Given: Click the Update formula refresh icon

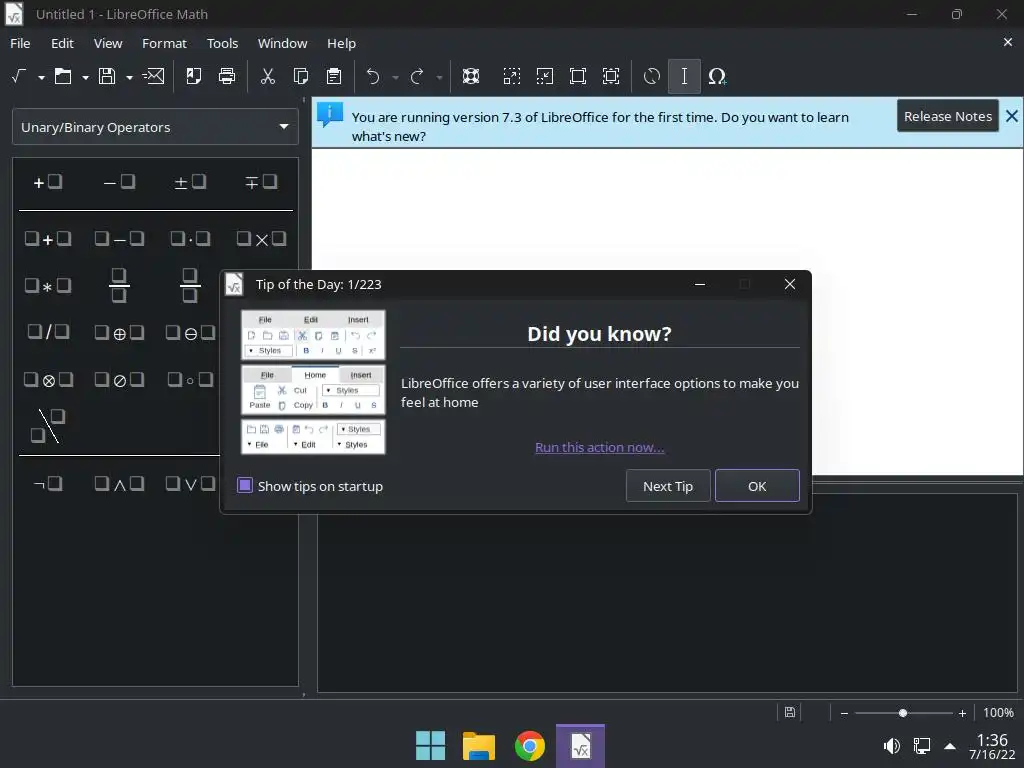Looking at the screenshot, I should coord(652,76).
